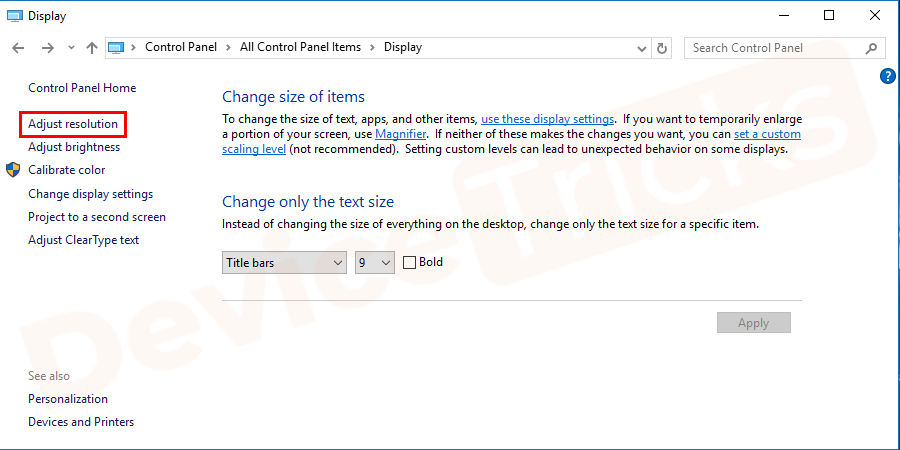Refresh the Control Panel address bar
This screenshot has height=450, width=900.
(662, 48)
